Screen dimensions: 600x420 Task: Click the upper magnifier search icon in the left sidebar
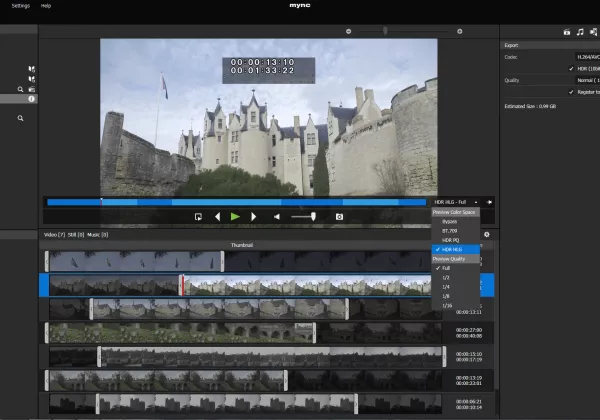tap(20, 89)
